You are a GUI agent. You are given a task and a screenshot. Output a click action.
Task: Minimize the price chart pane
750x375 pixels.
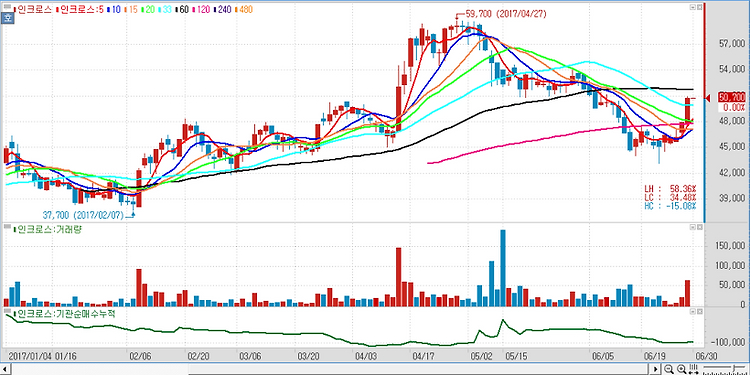pos(693,8)
